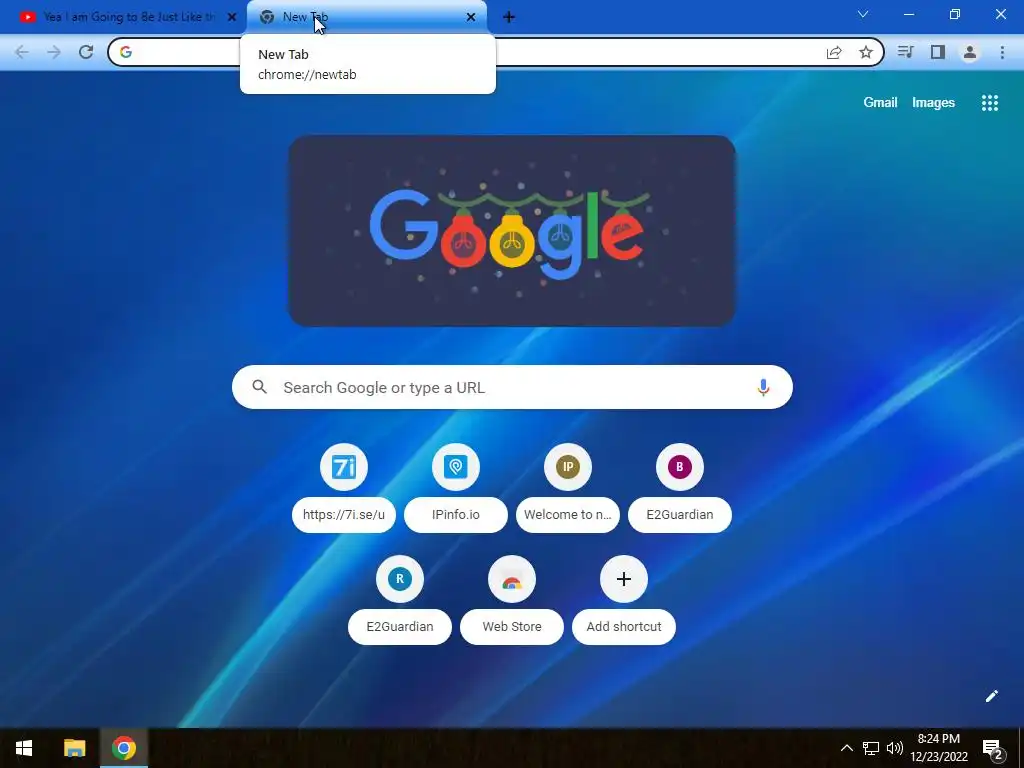
Task: Click the 'https://7i.se/u' shortcut label
Action: [x=344, y=515]
